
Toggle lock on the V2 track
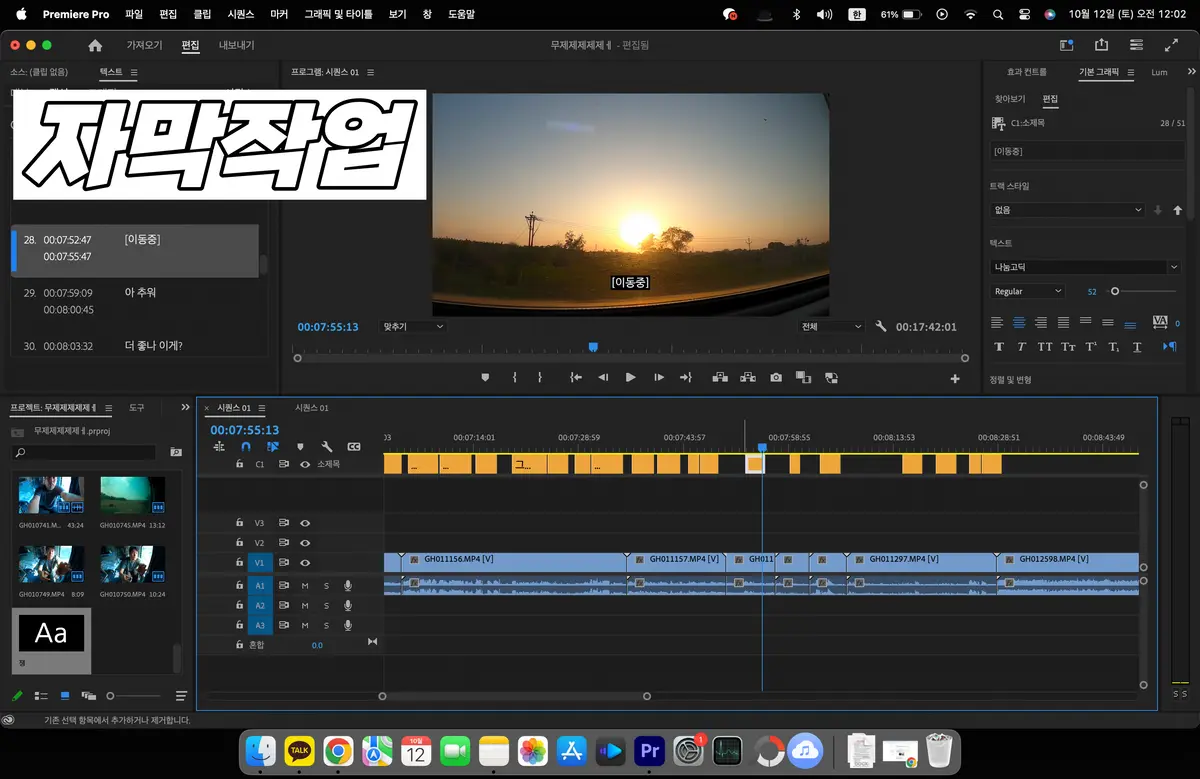click(x=239, y=543)
